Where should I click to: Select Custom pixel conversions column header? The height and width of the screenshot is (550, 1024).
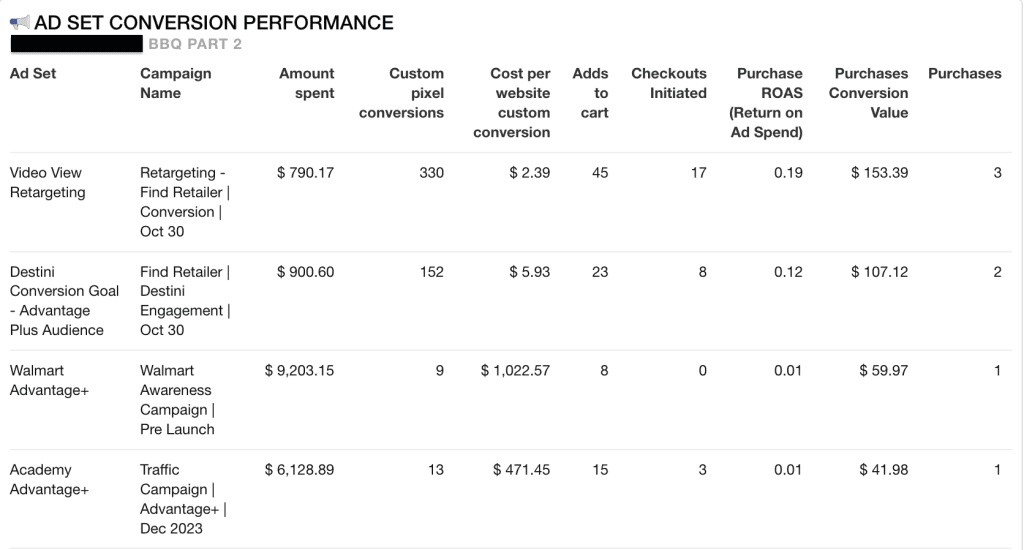click(x=402, y=93)
